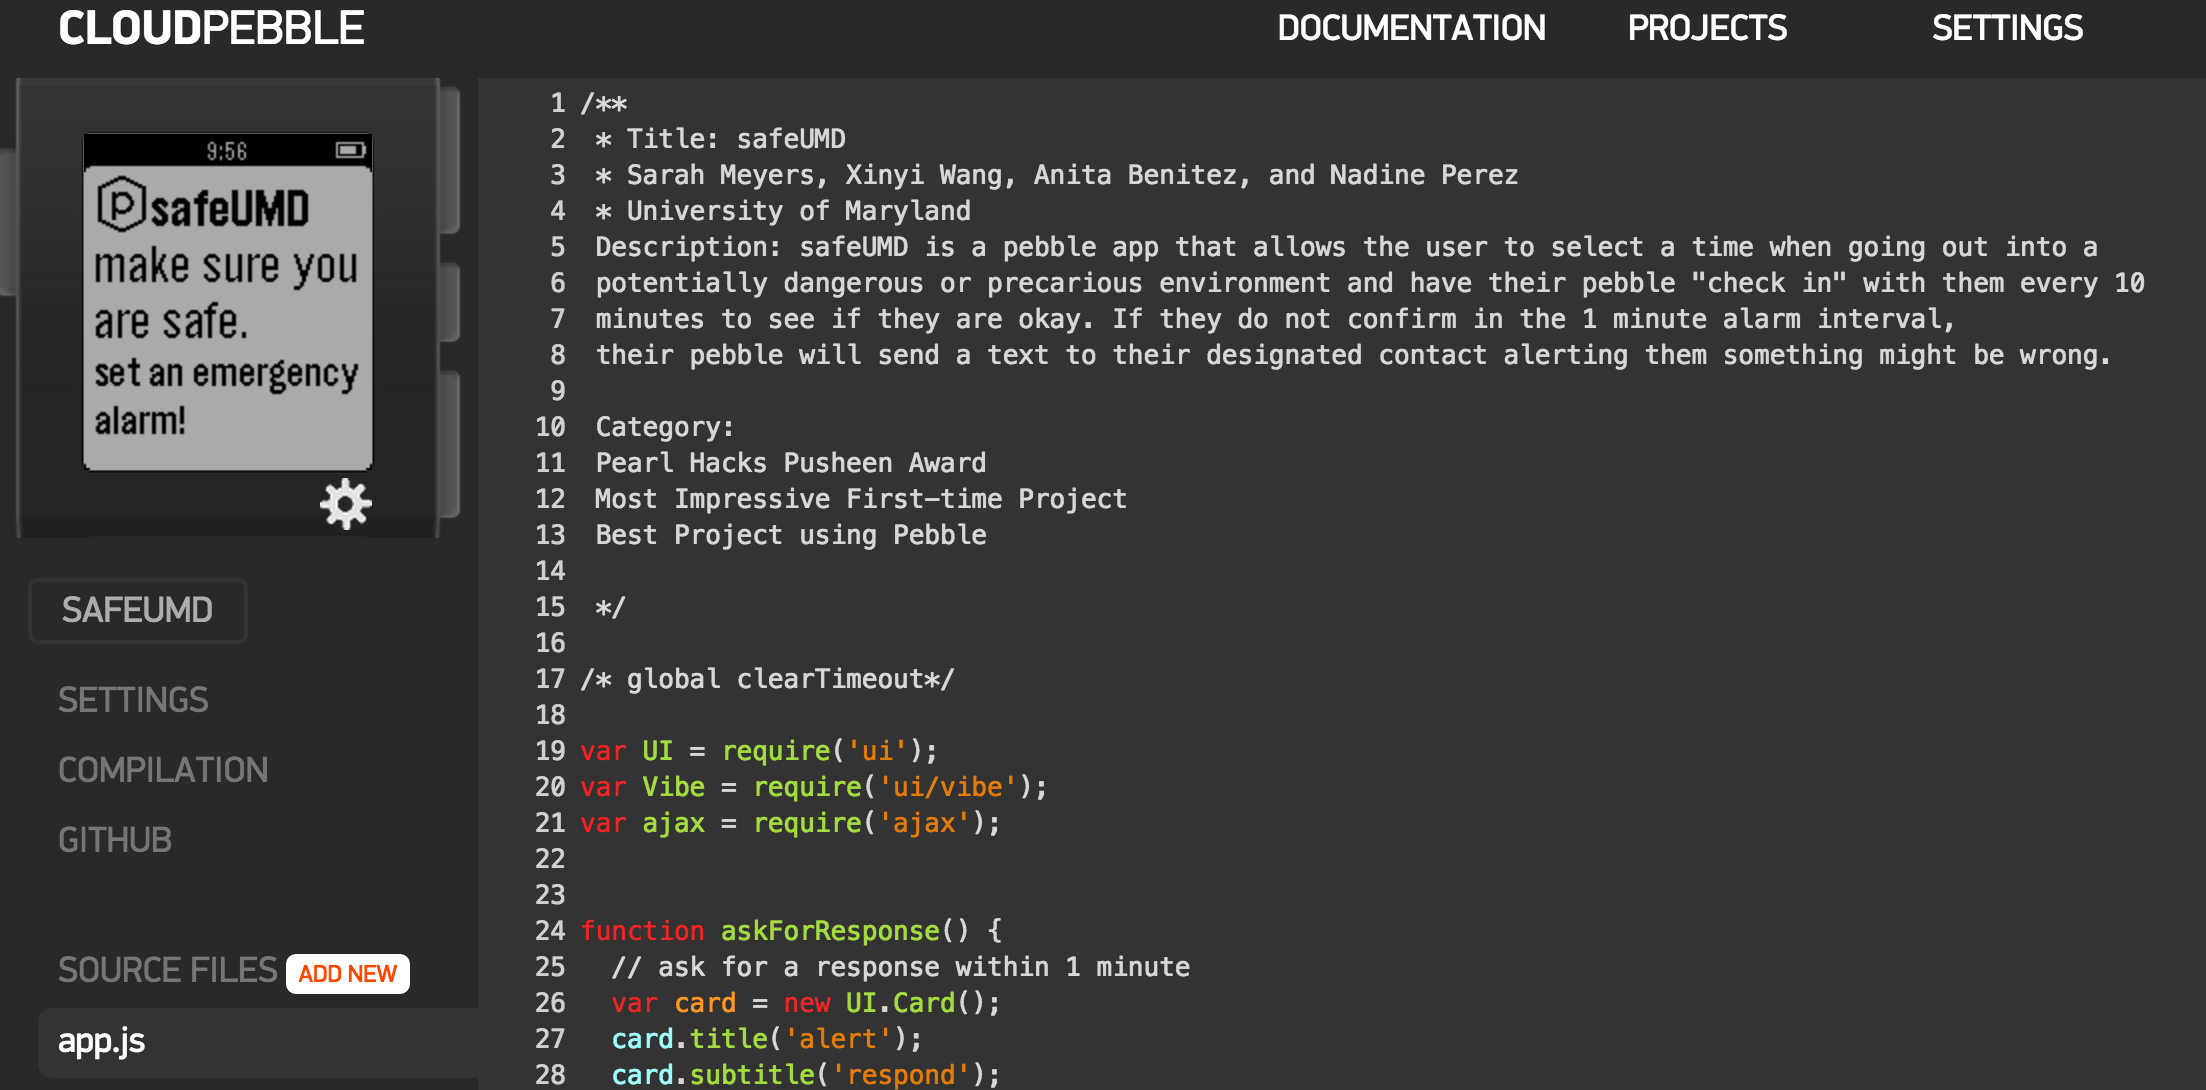
Task: Click the SAFEUMD project name button
Action: (x=138, y=610)
